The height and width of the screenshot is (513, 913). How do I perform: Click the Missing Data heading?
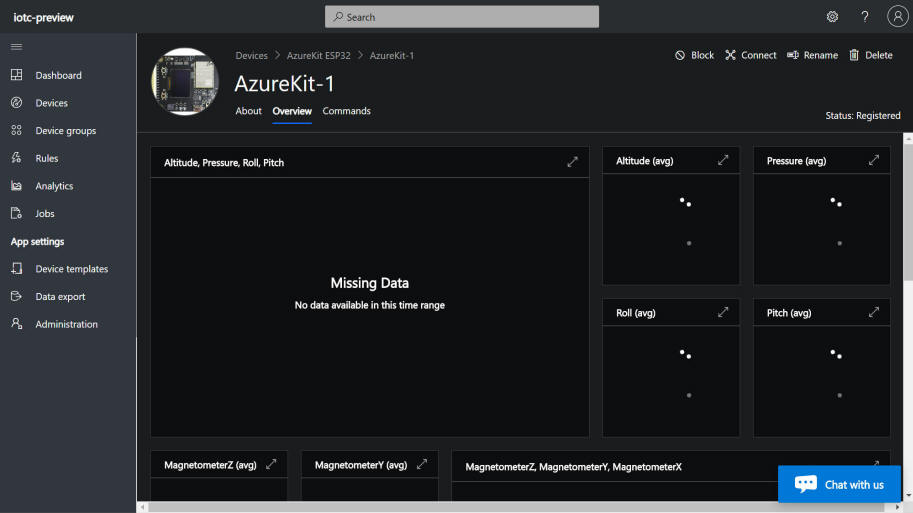tap(369, 283)
